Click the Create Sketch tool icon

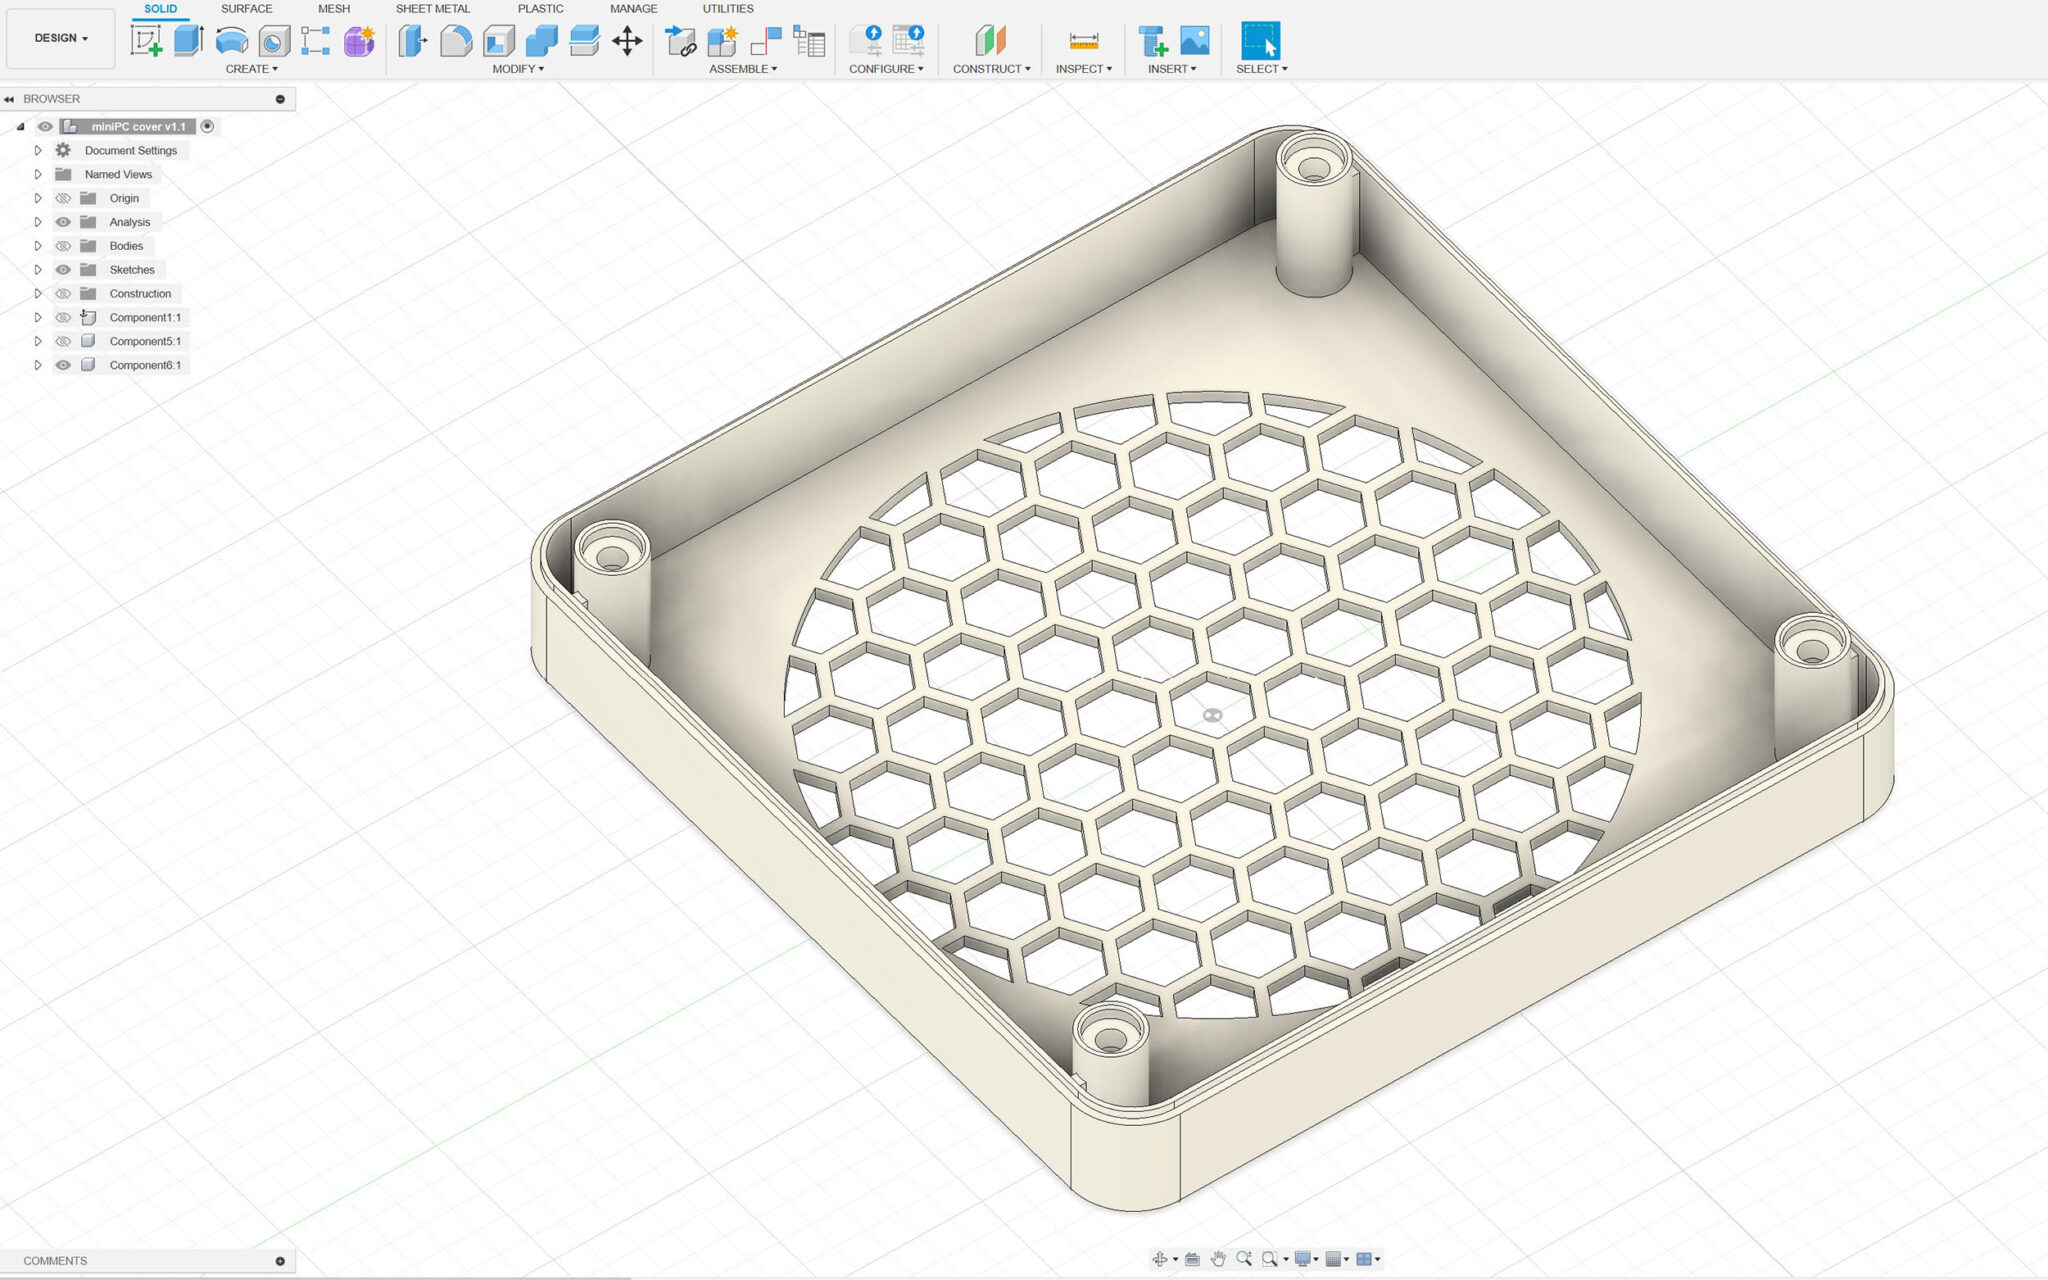pyautogui.click(x=146, y=41)
